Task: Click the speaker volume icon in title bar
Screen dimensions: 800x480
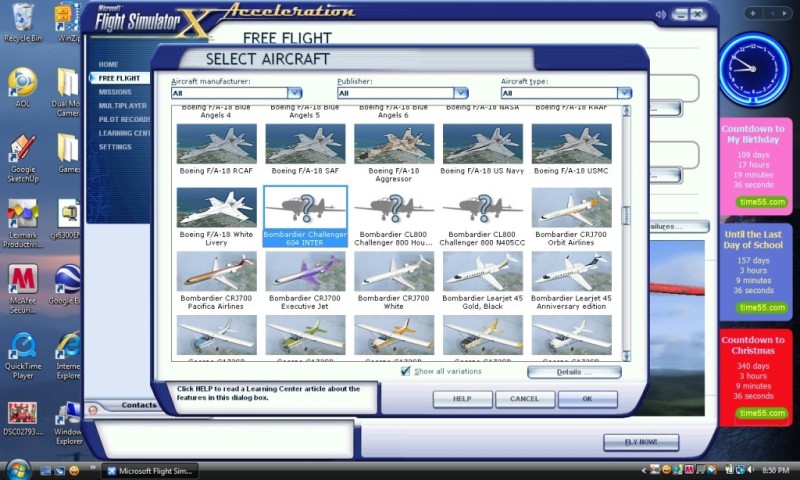Action: (x=660, y=15)
